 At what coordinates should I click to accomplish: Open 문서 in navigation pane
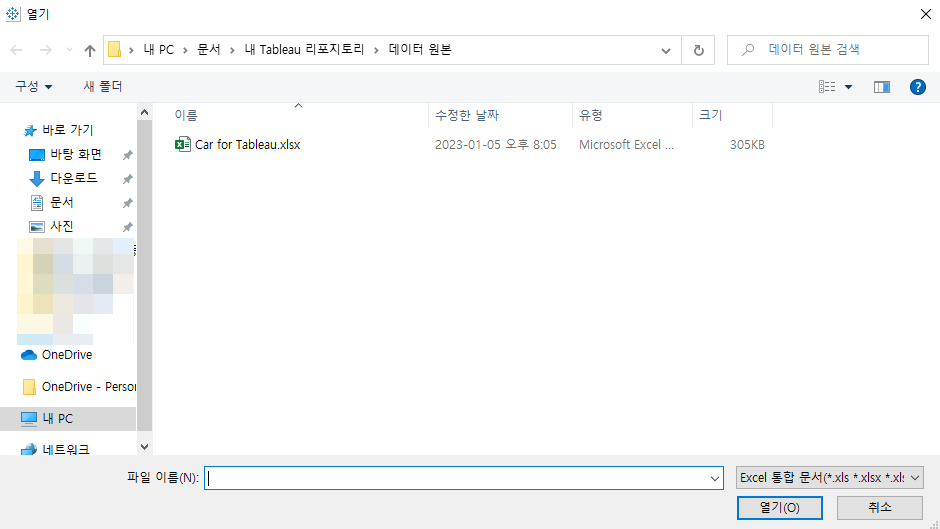[61, 203]
